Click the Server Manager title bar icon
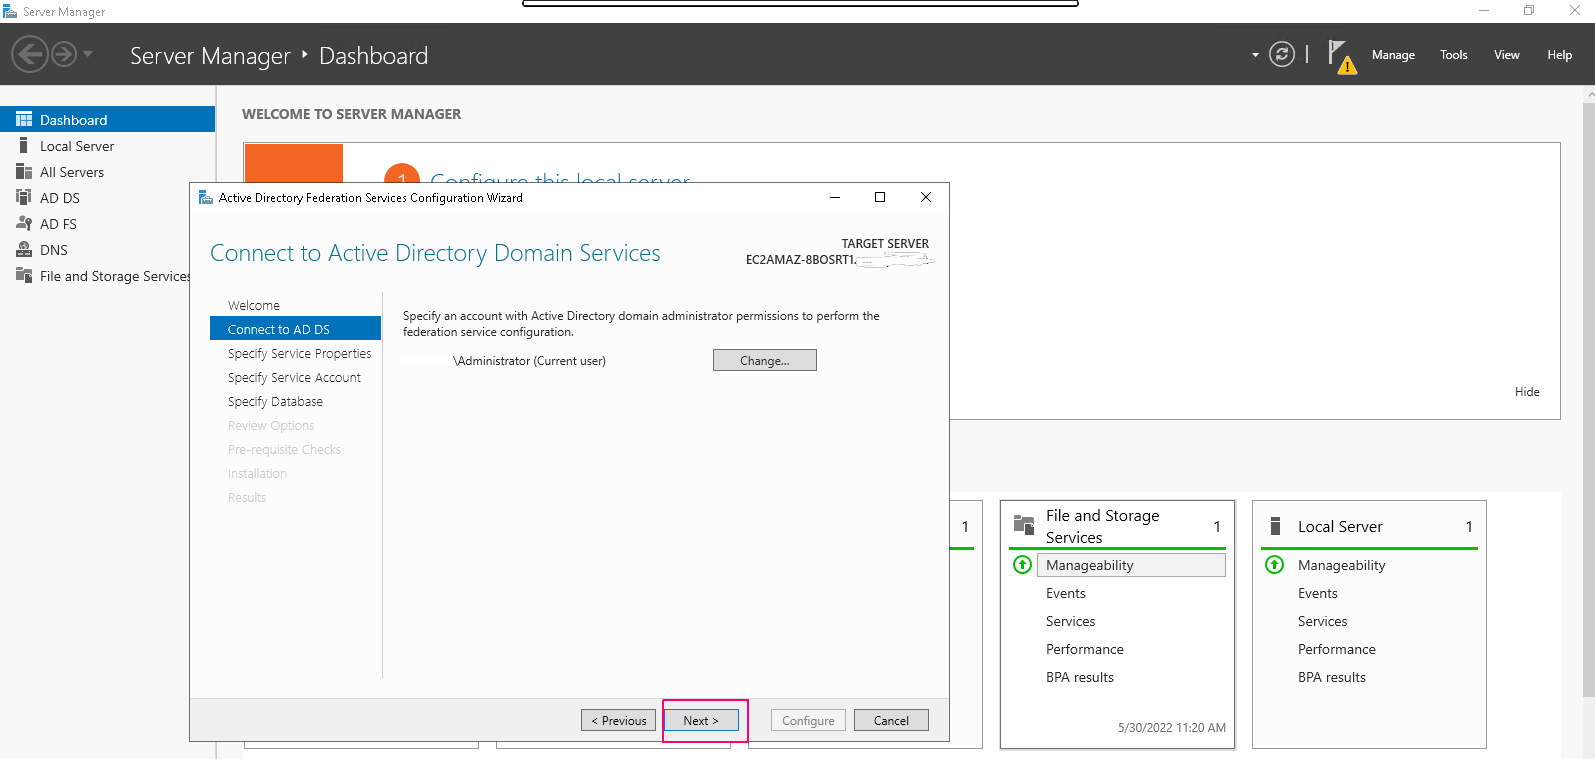 point(10,11)
